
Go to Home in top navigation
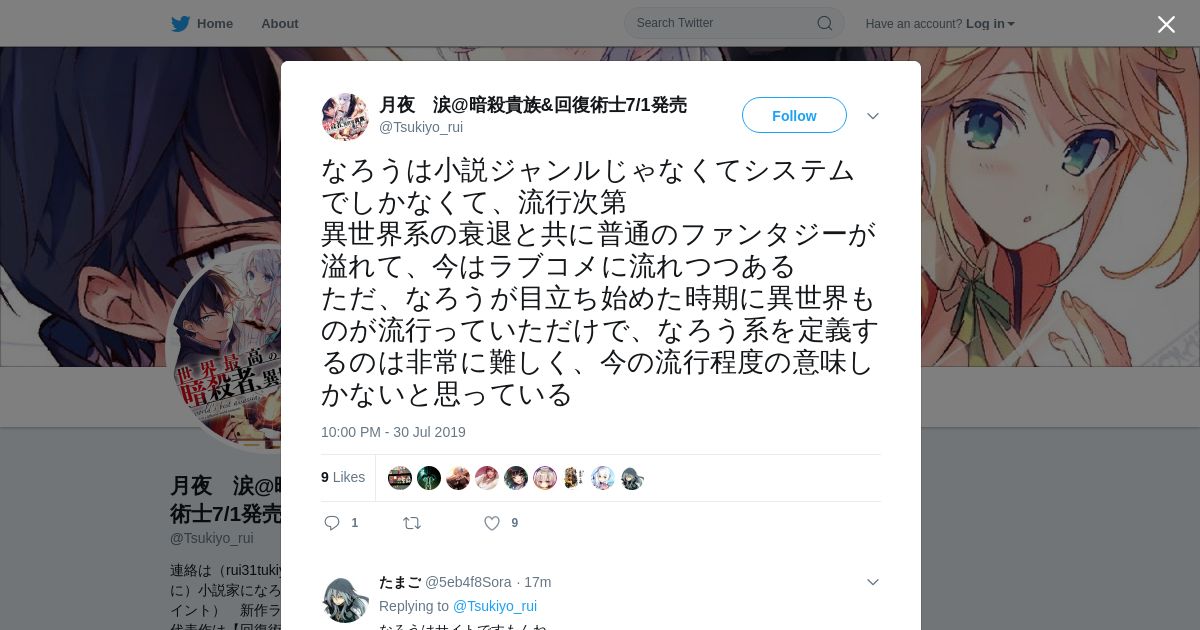point(215,24)
